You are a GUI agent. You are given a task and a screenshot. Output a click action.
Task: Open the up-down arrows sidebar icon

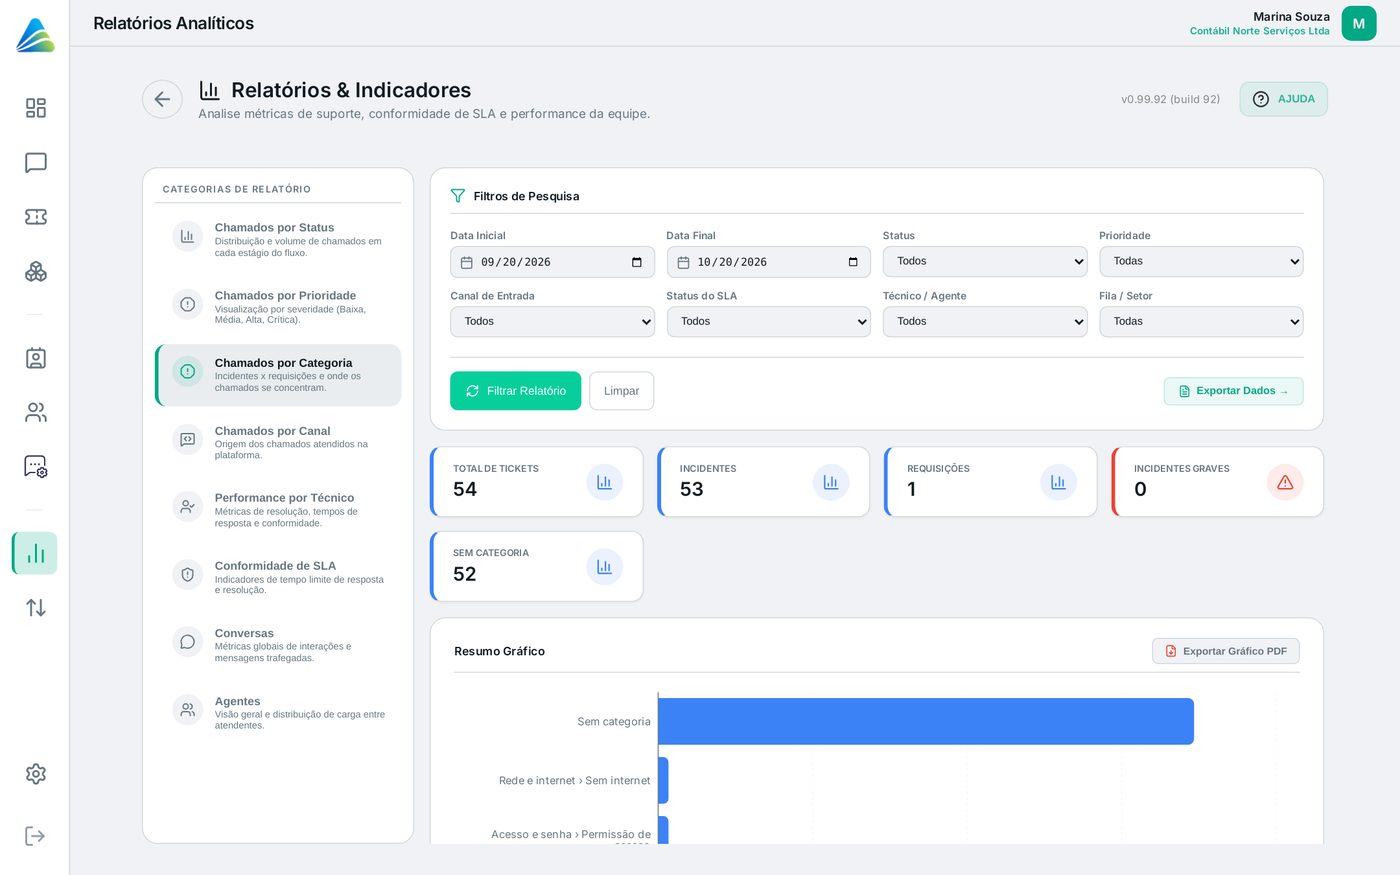[36, 608]
